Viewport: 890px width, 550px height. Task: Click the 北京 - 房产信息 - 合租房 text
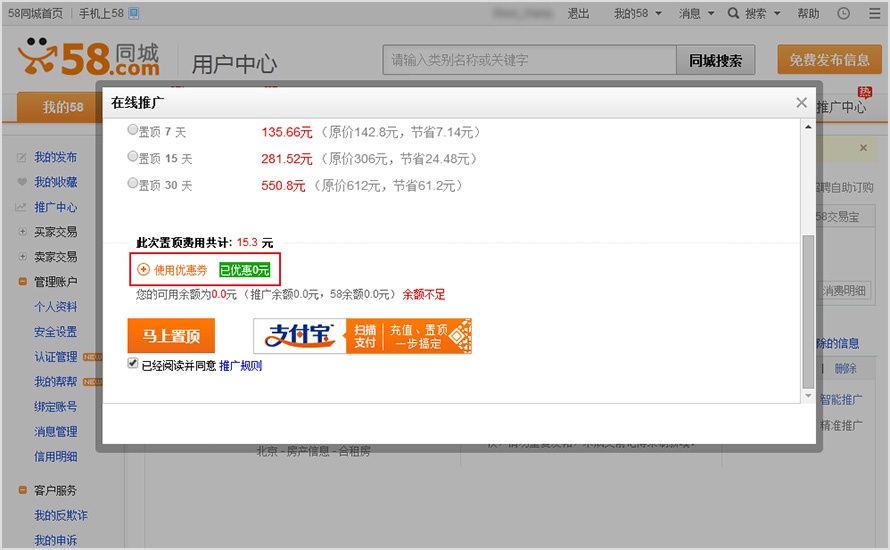[x=313, y=452]
